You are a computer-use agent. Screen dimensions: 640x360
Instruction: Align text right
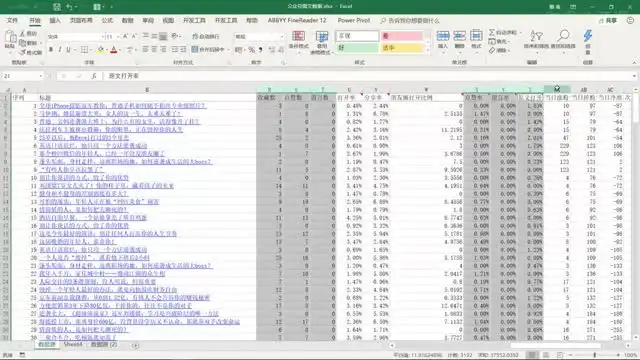click(163, 49)
